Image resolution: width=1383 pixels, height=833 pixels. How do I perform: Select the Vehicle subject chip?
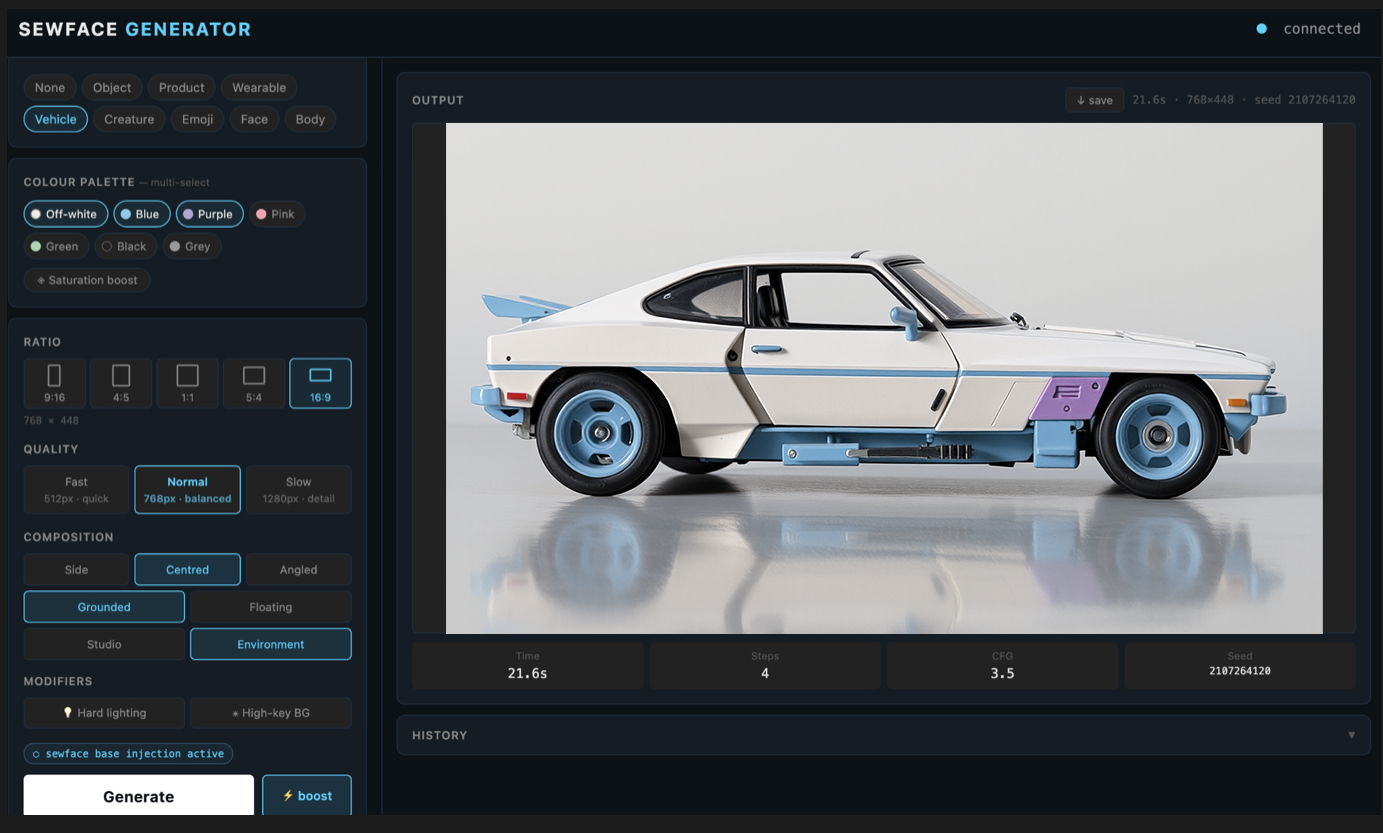pos(56,119)
